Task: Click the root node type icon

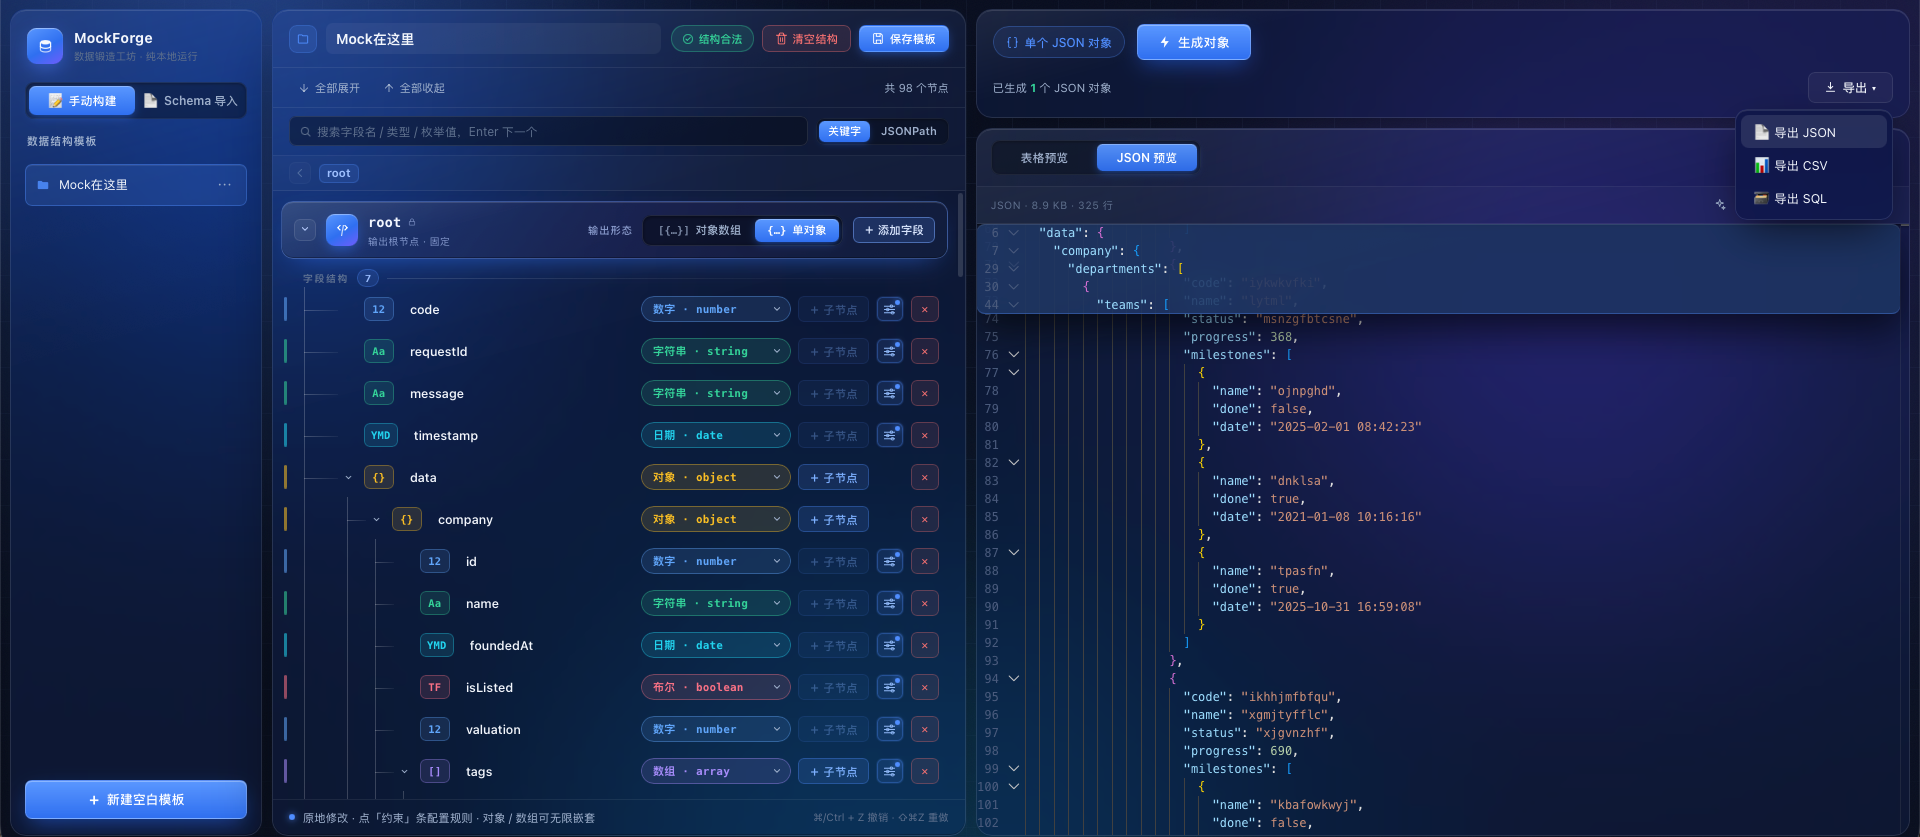Action: 342,230
